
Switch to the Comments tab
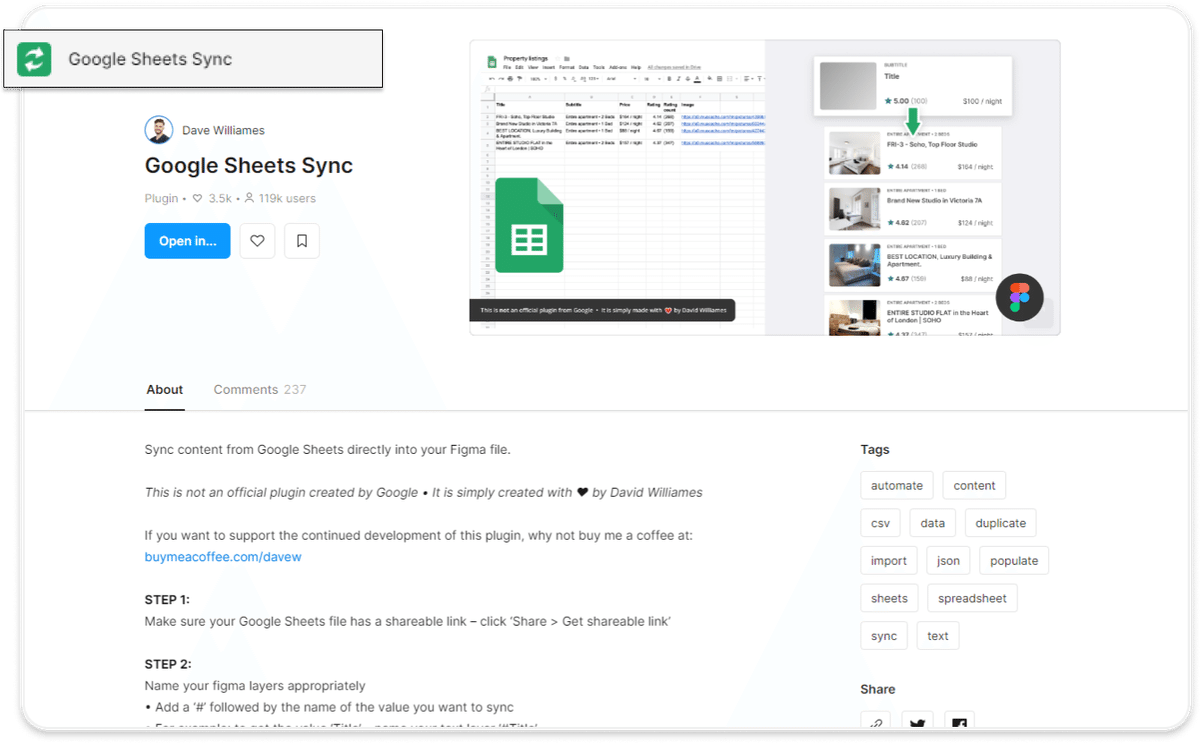[260, 390]
